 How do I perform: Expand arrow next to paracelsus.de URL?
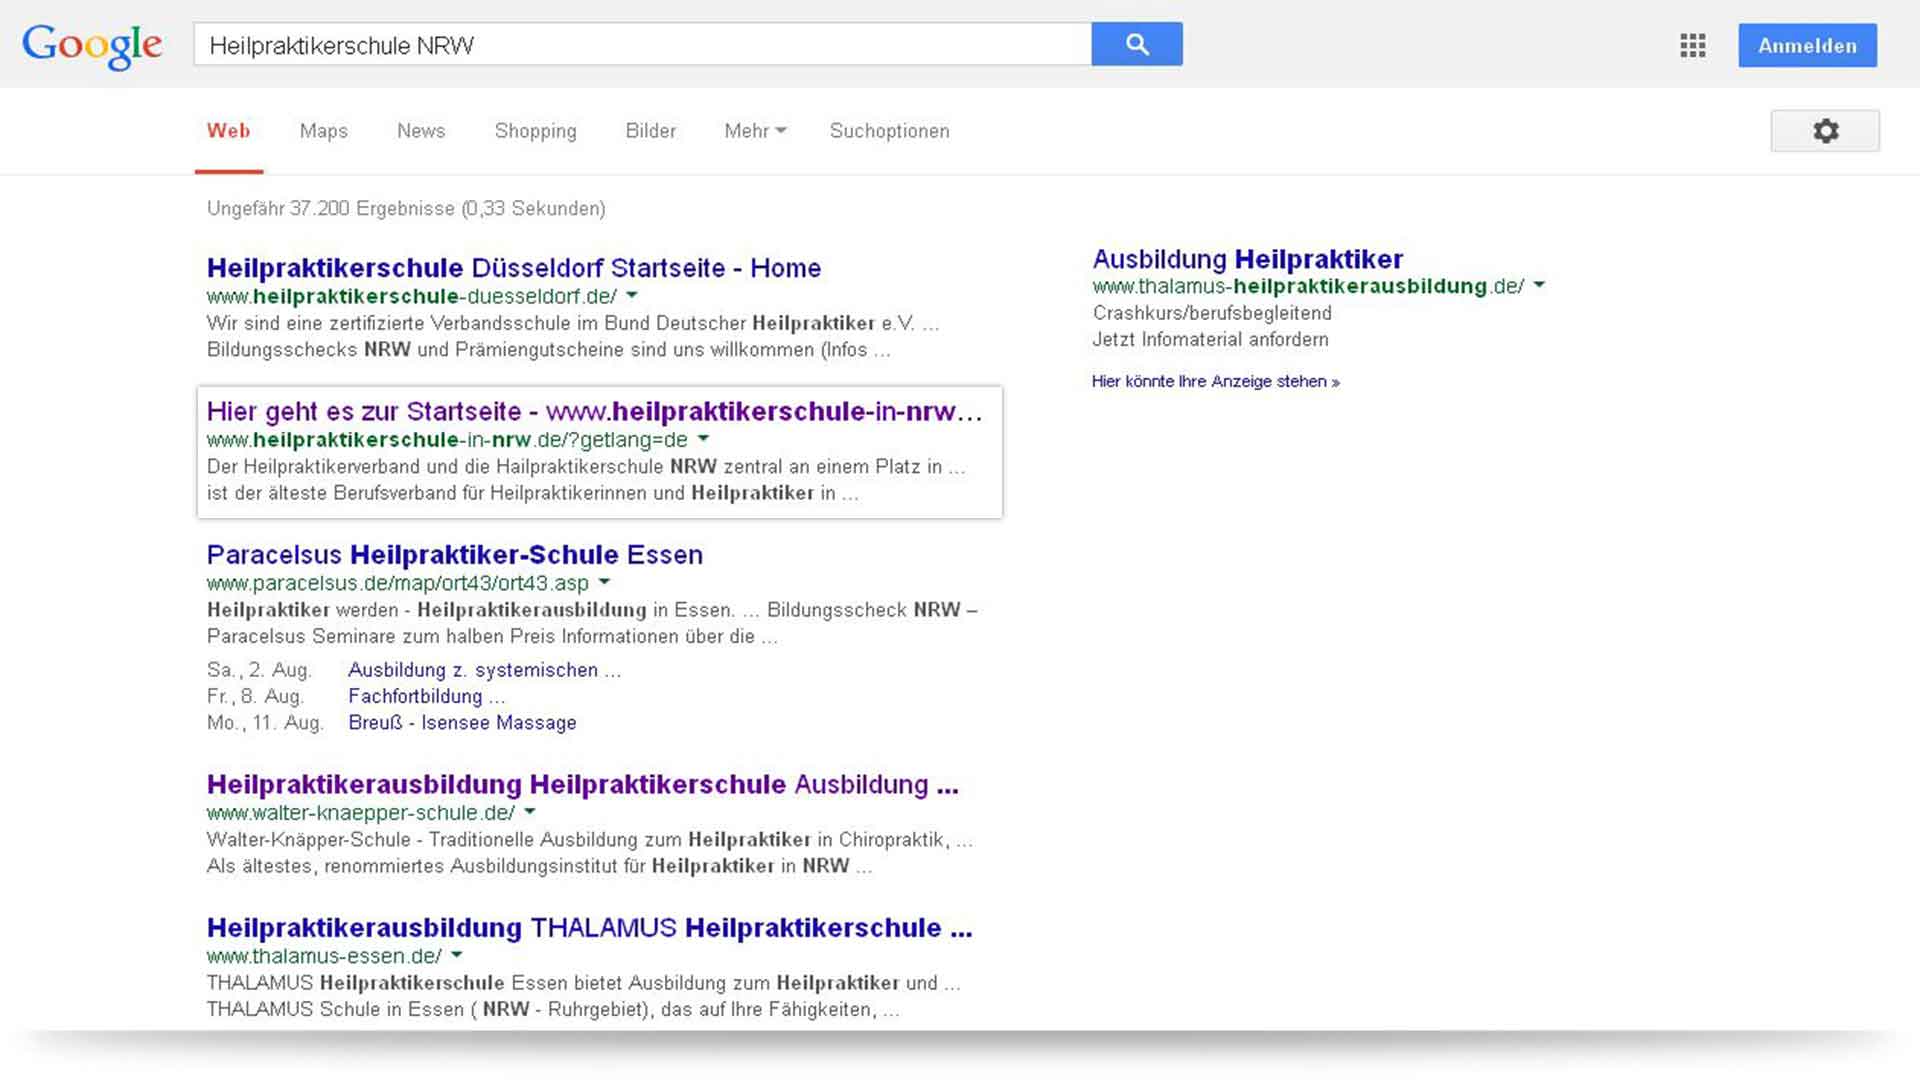point(604,582)
